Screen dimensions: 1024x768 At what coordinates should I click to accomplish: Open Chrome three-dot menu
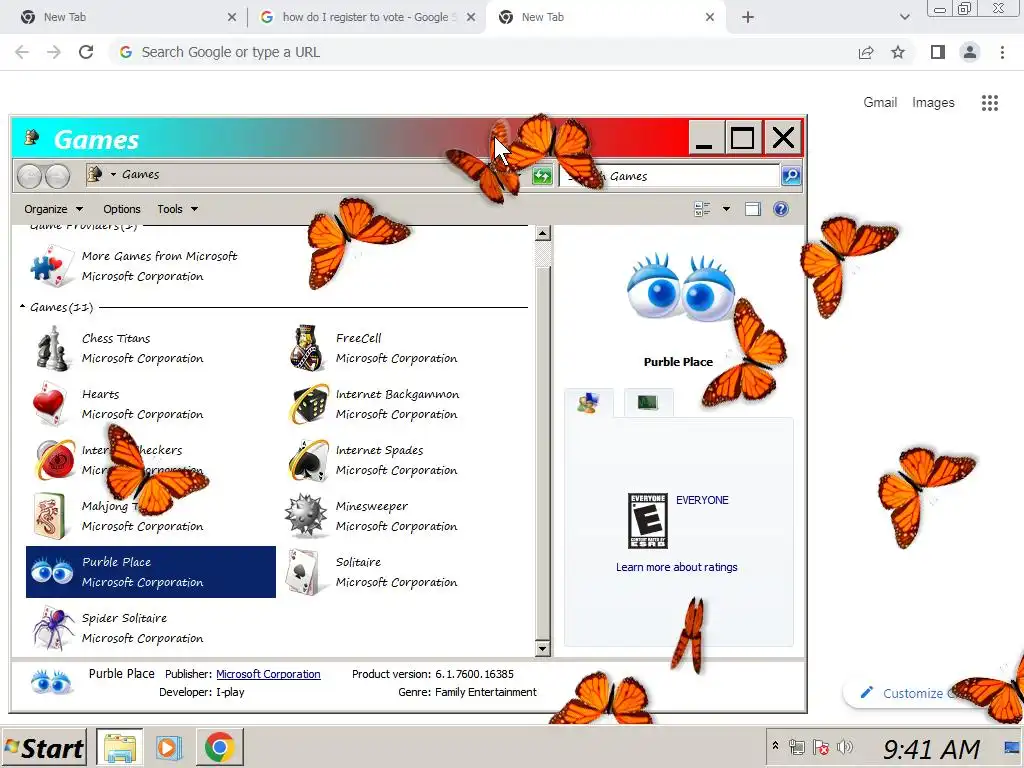(1002, 52)
